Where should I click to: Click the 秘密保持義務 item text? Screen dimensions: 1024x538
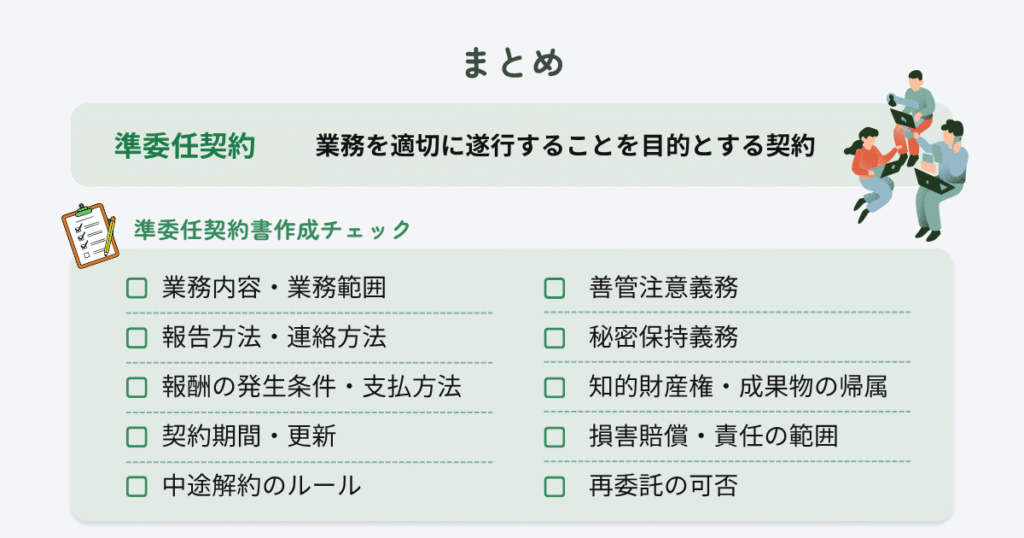click(664, 338)
